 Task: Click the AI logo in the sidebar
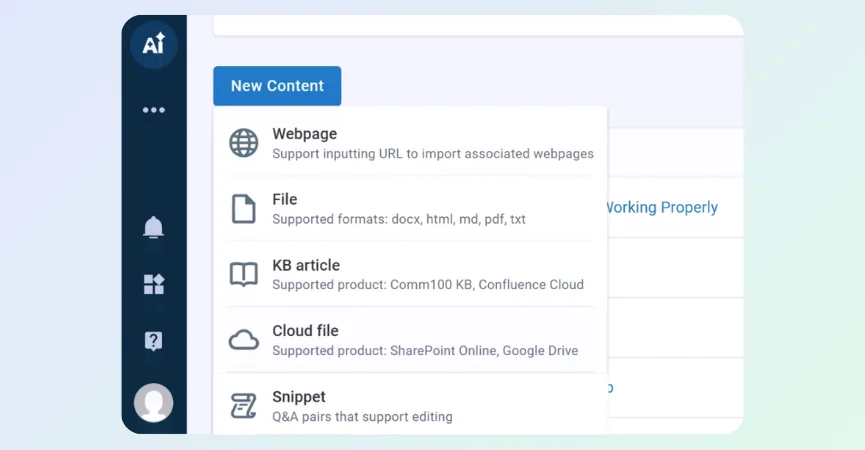(x=153, y=45)
